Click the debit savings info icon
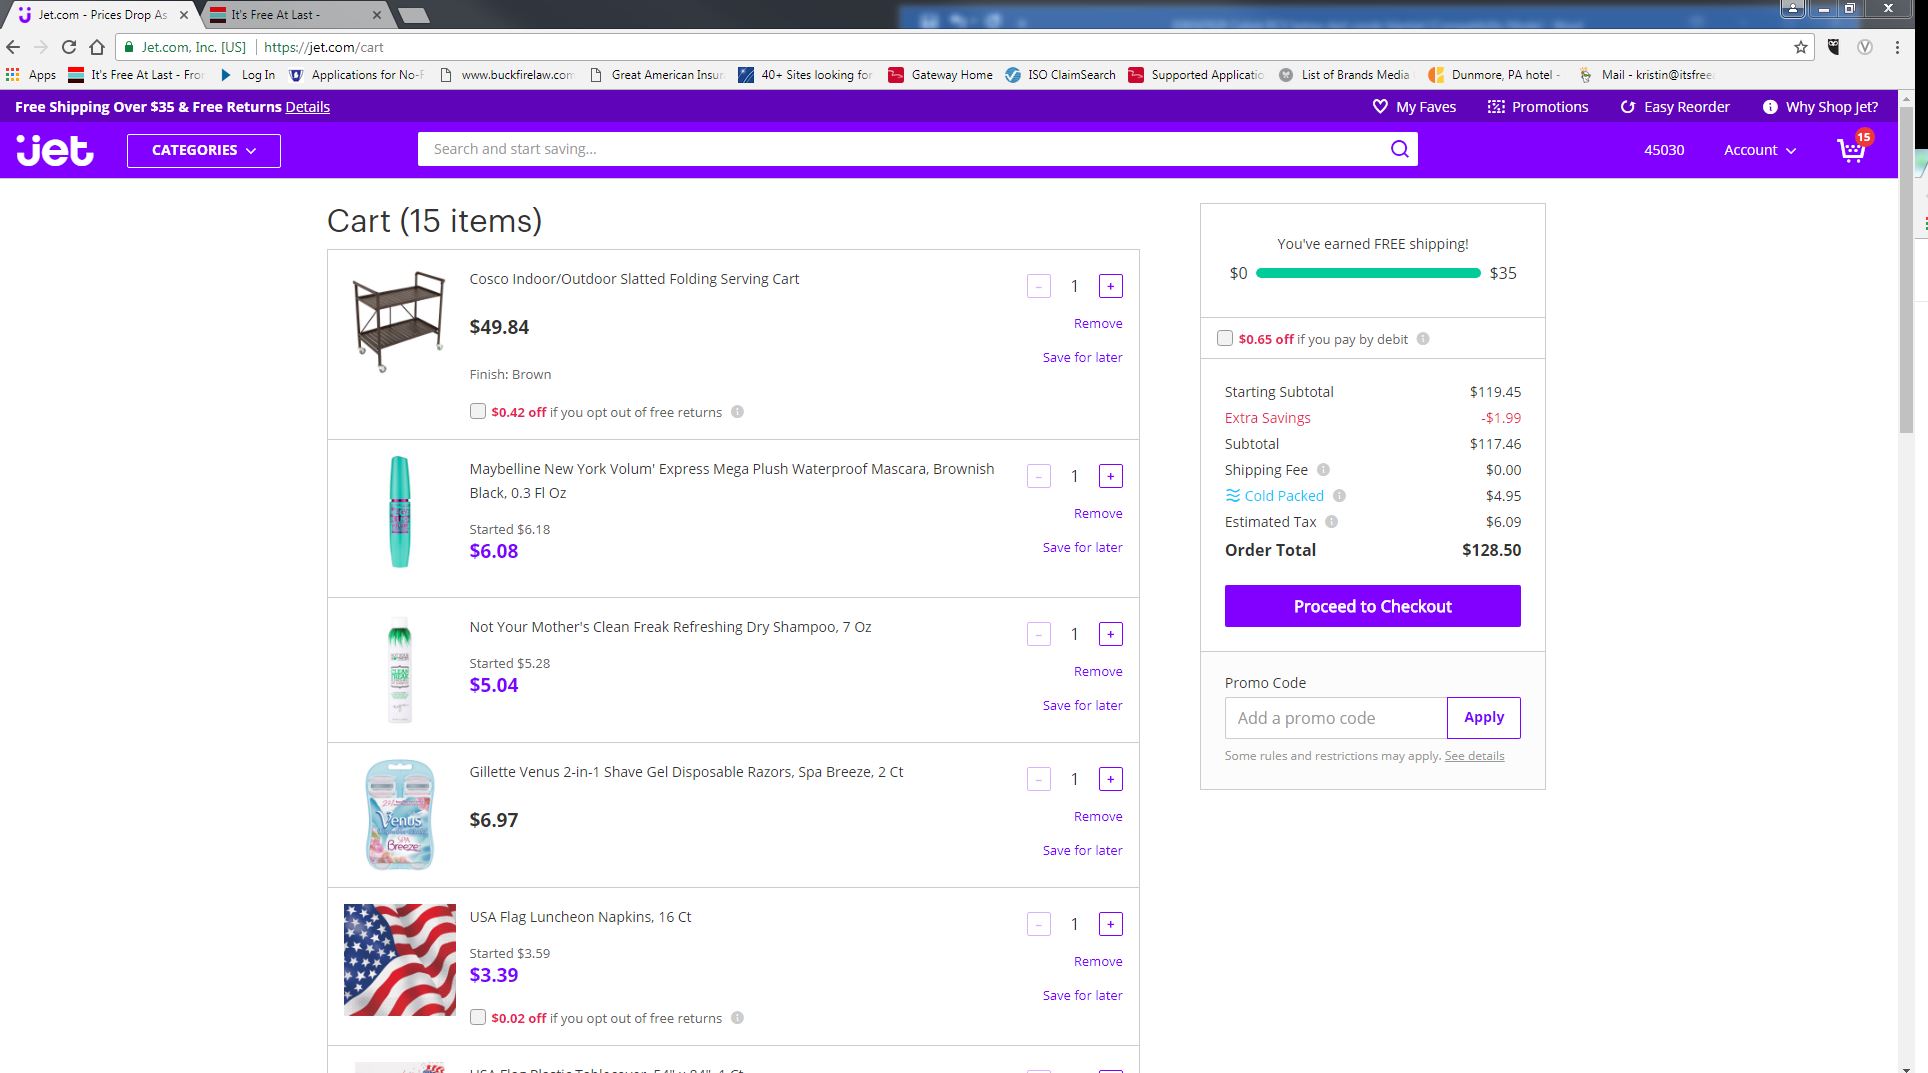Viewport: 1928px width, 1073px height. click(x=1423, y=339)
